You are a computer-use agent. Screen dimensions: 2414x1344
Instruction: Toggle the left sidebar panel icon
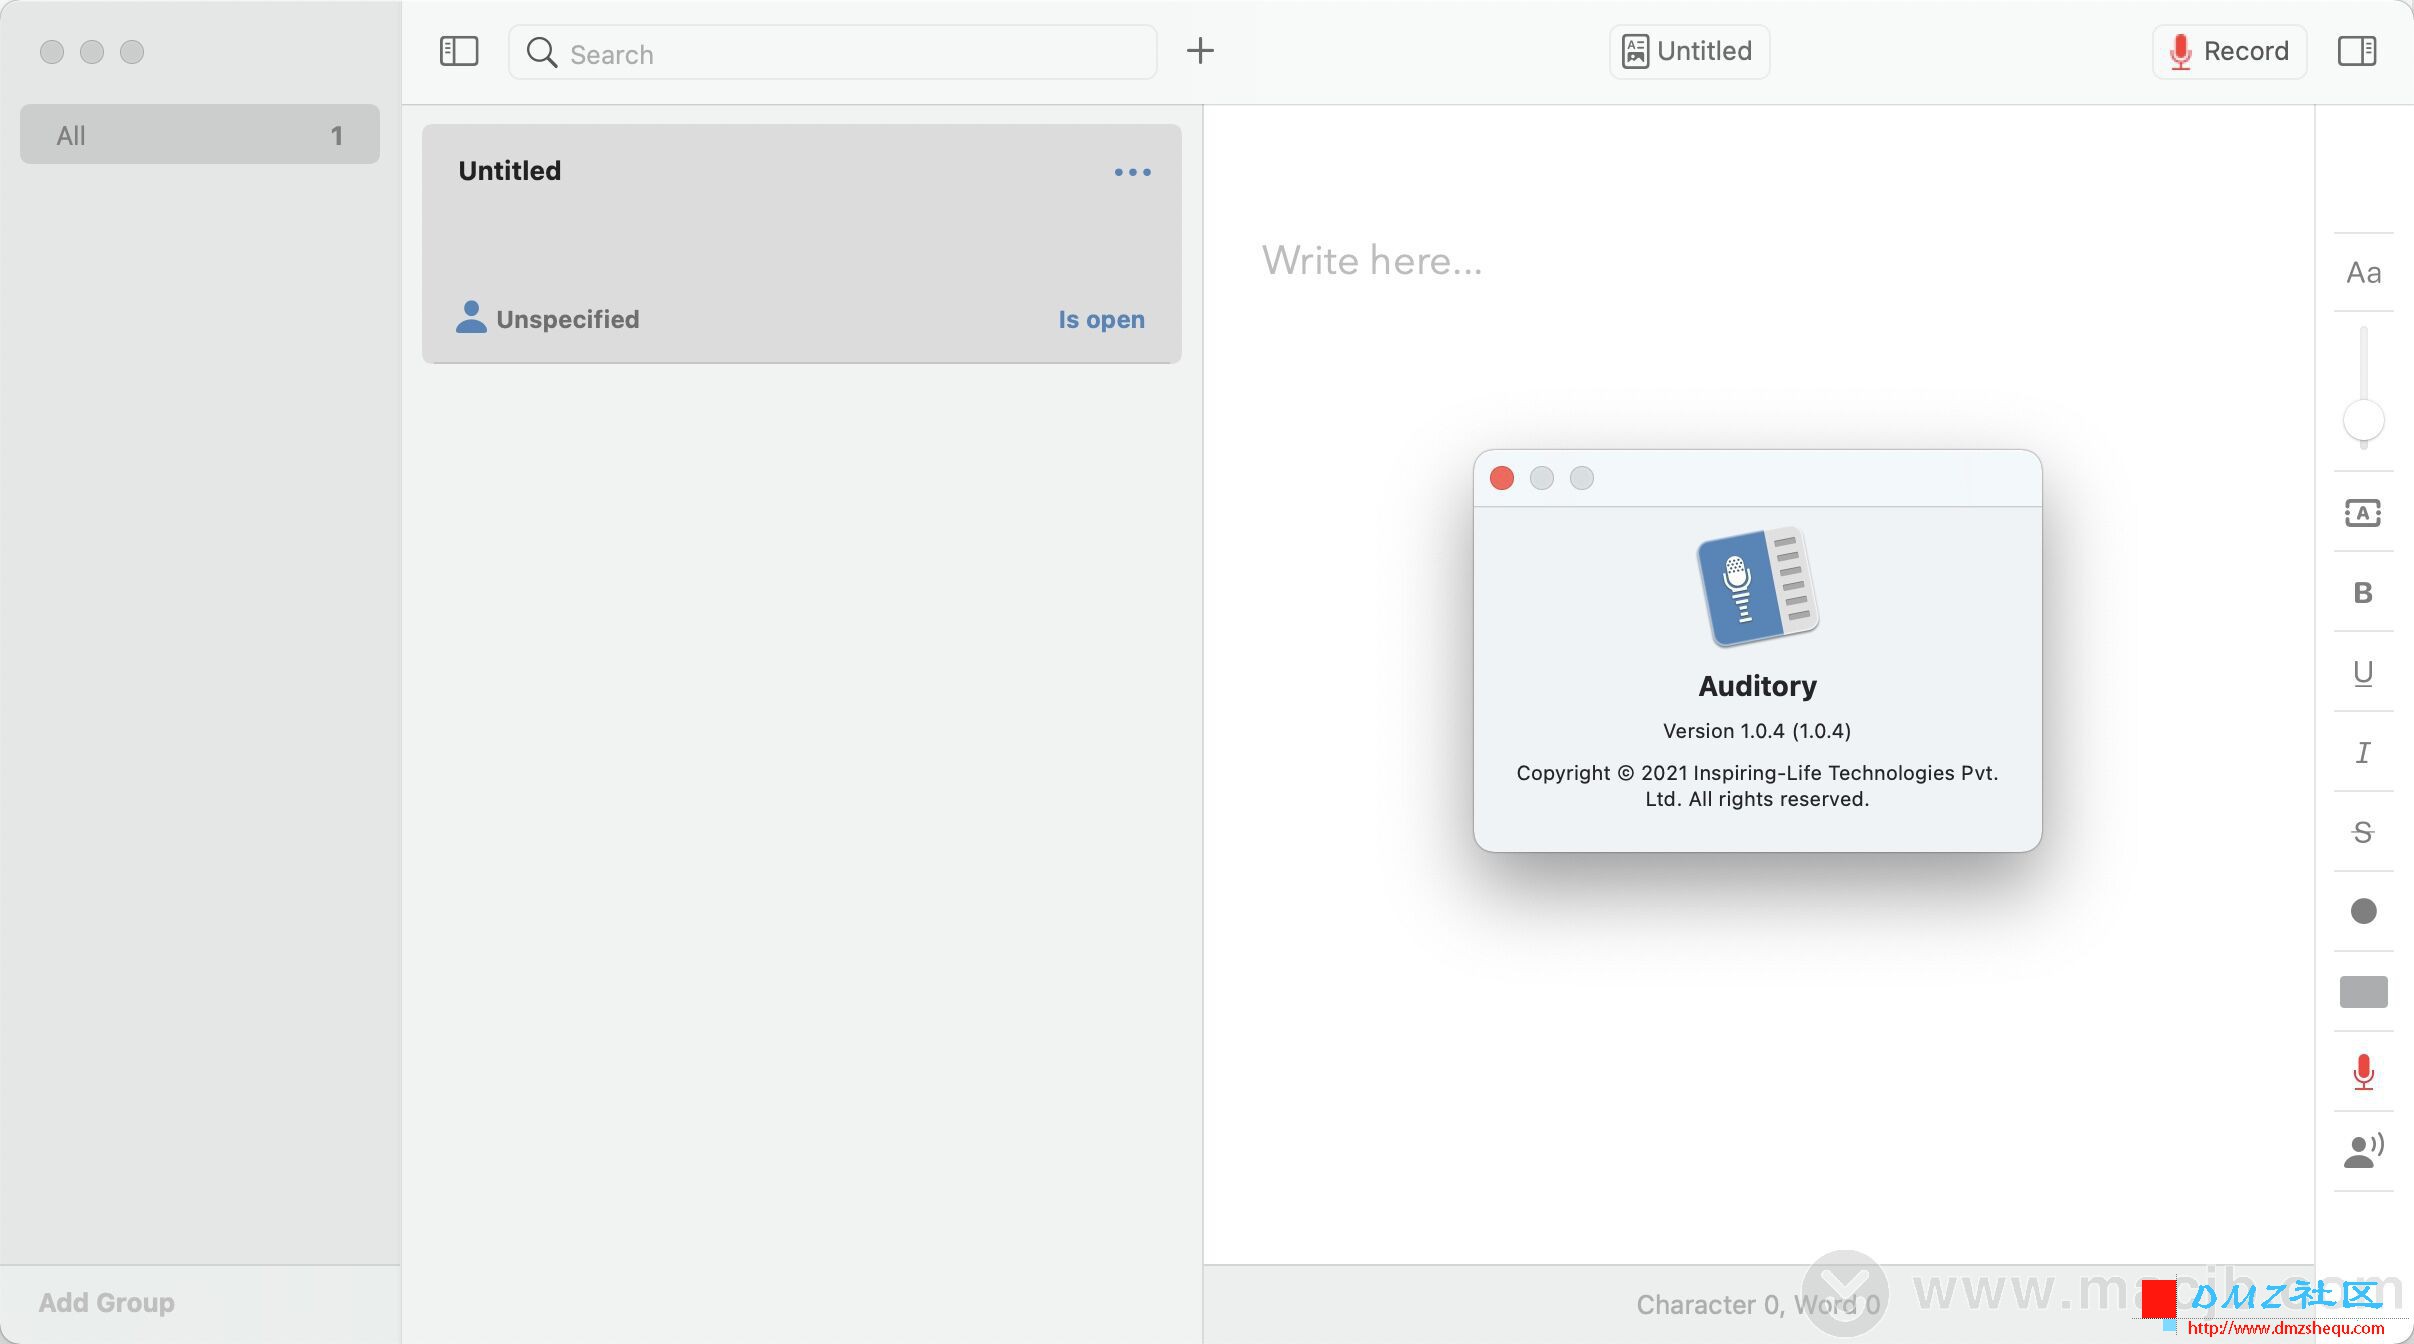459,51
